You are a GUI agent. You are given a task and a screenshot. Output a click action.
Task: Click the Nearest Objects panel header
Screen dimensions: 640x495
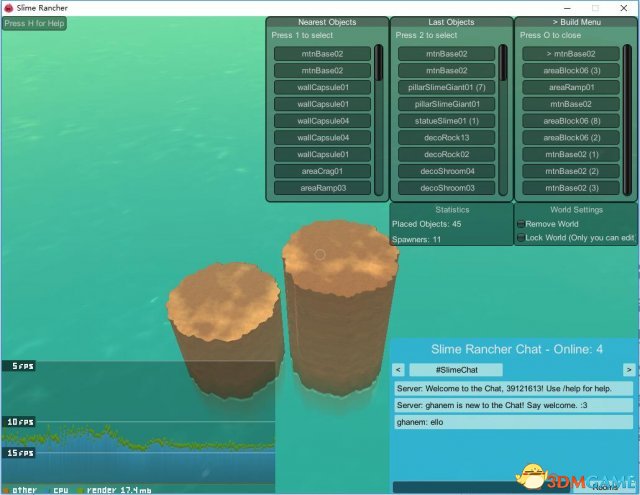click(327, 22)
